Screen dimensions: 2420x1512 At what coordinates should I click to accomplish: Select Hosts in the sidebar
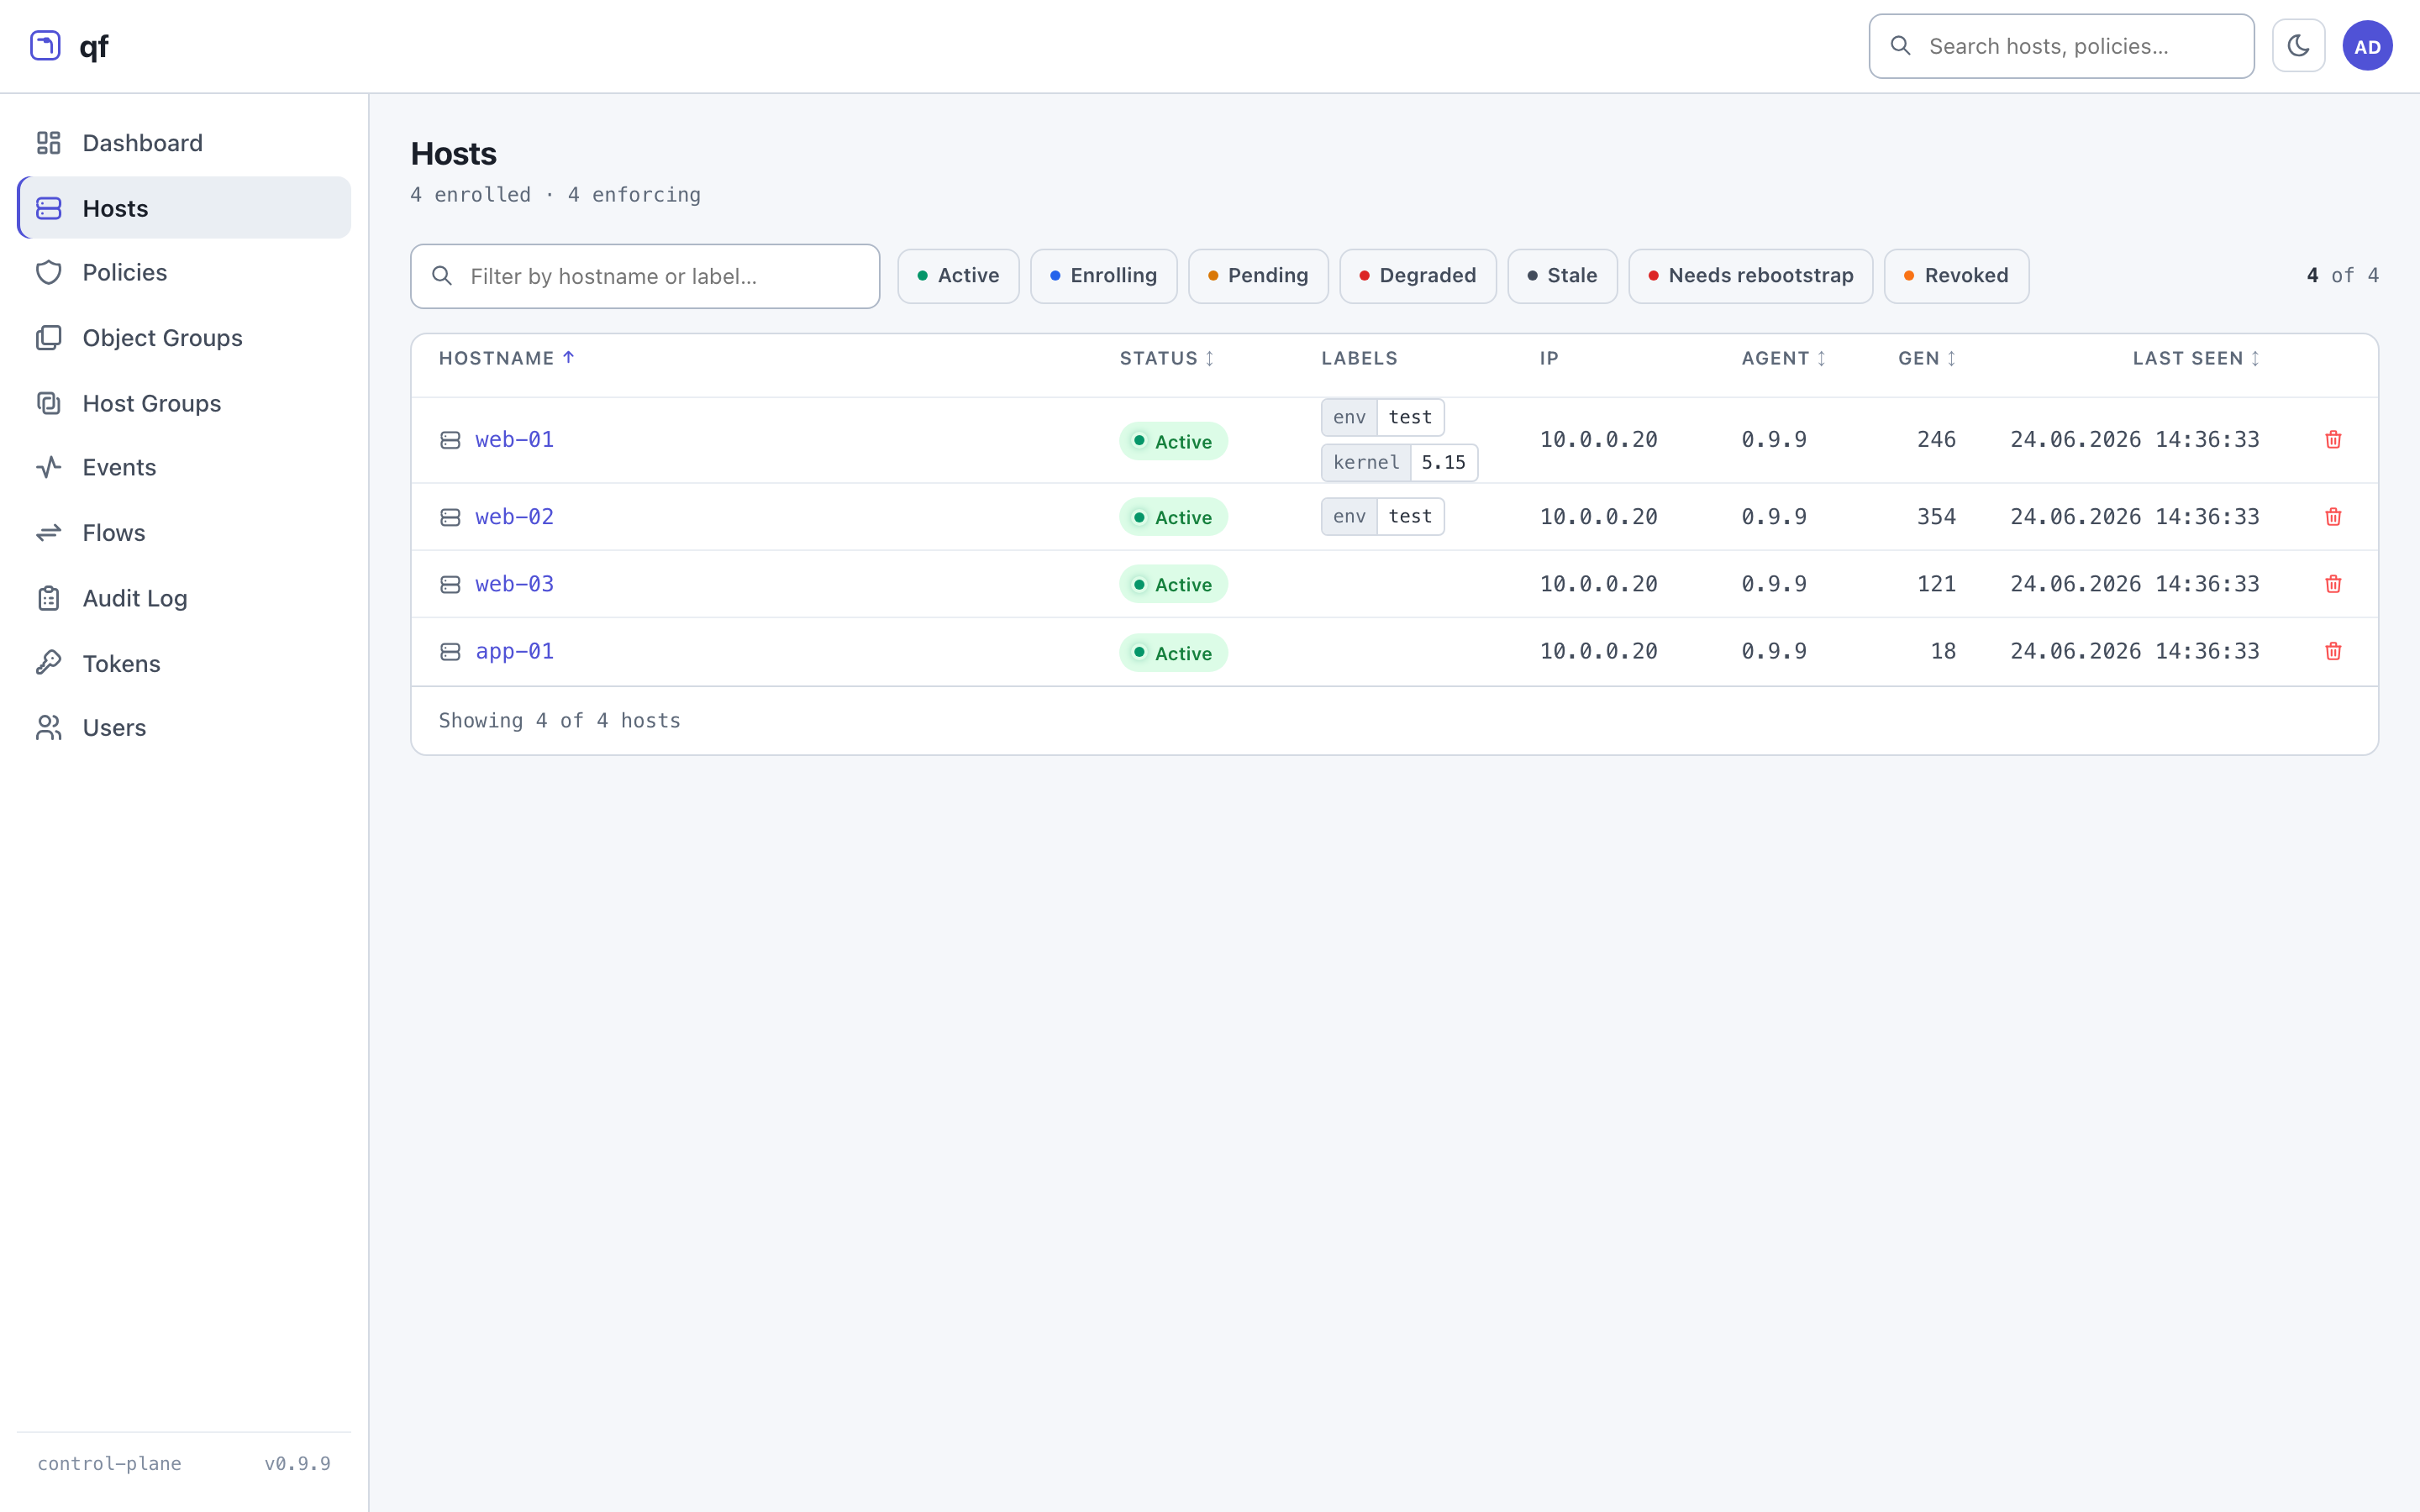(x=184, y=208)
